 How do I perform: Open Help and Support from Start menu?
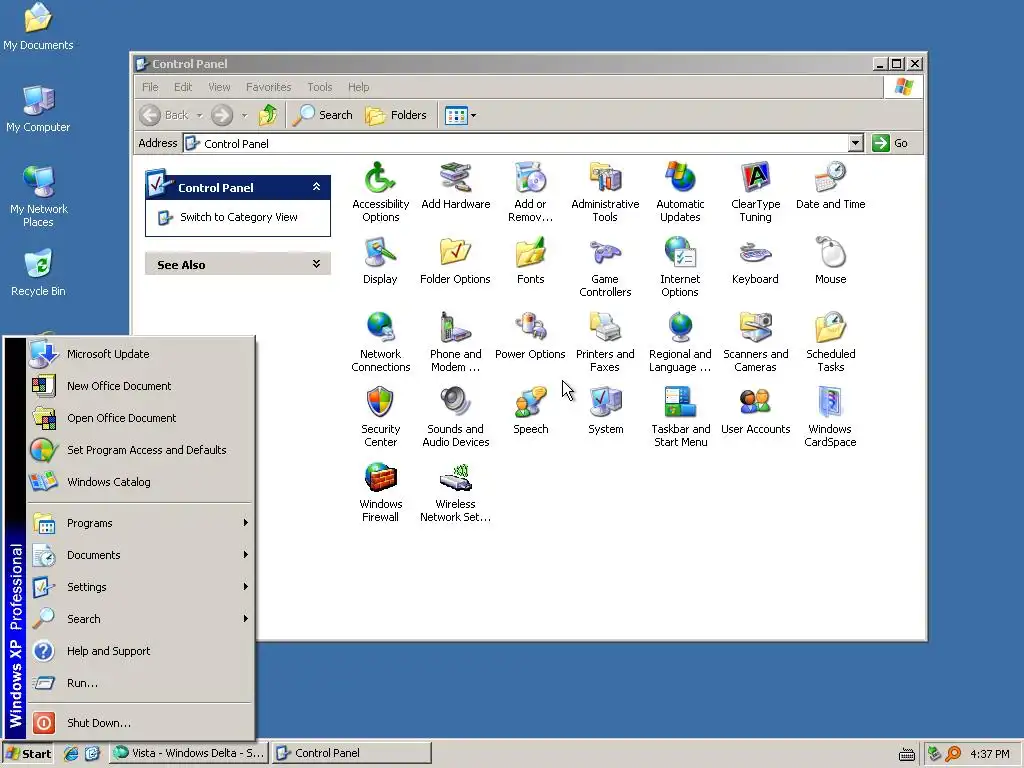click(140, 651)
